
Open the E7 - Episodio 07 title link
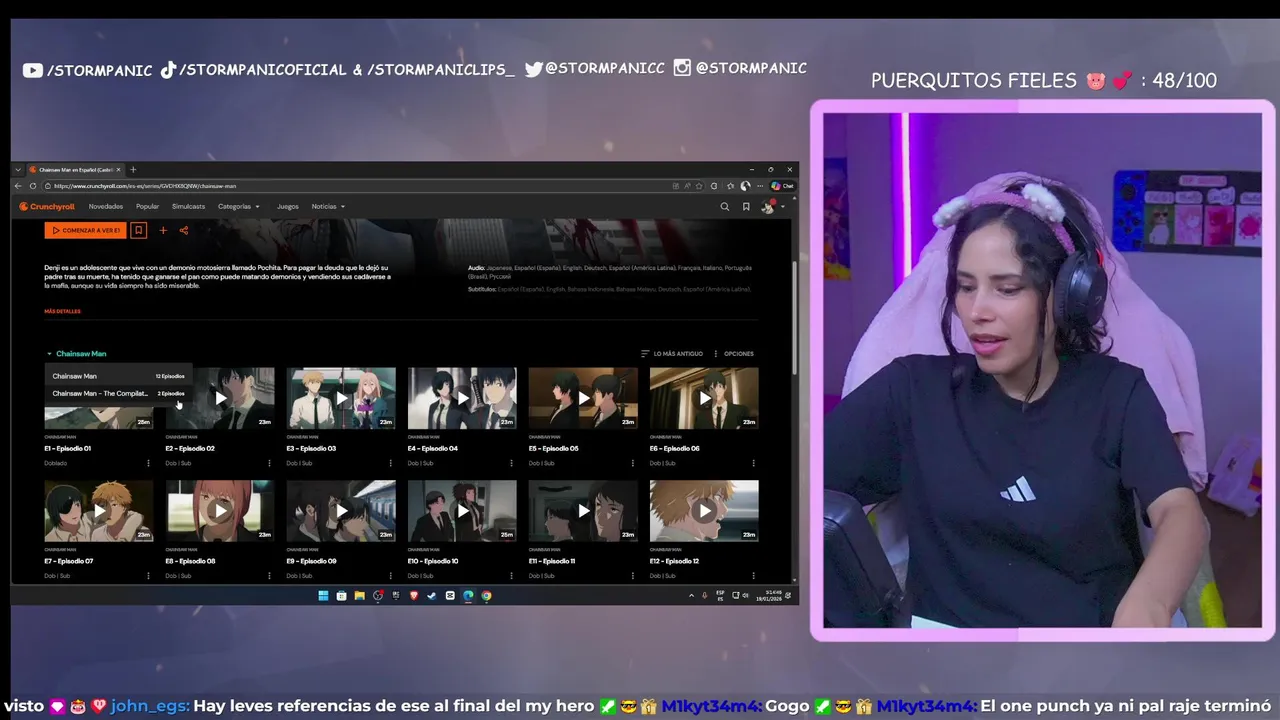(x=69, y=561)
